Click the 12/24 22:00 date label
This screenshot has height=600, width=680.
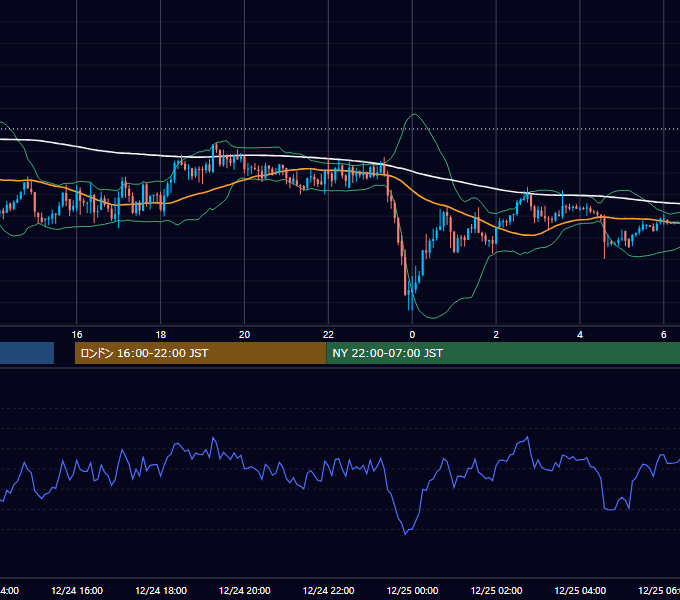328,591
